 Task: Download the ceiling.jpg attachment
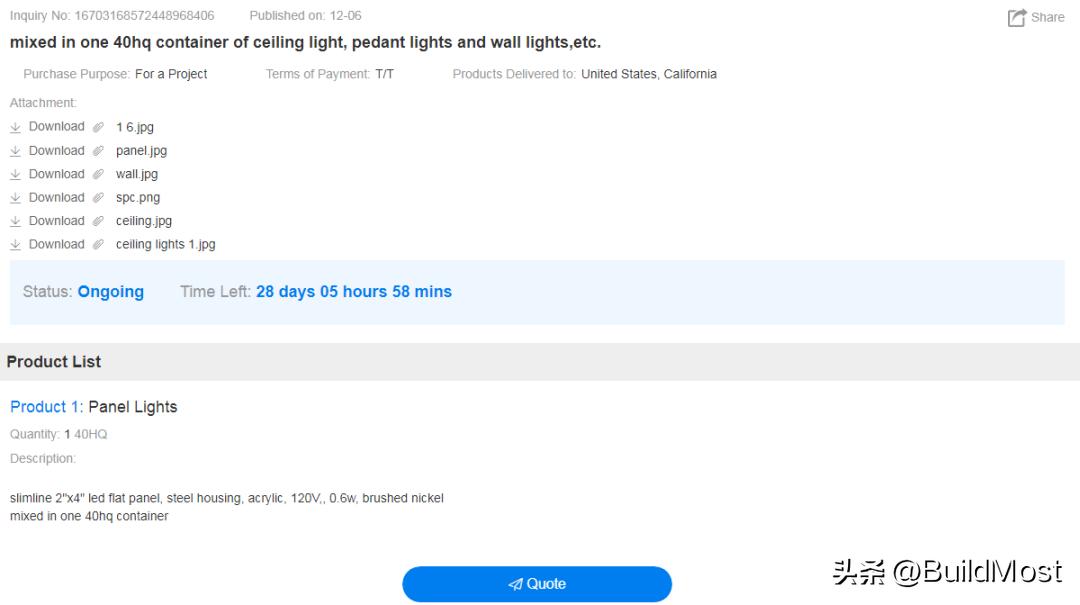pyautogui.click(x=56, y=221)
